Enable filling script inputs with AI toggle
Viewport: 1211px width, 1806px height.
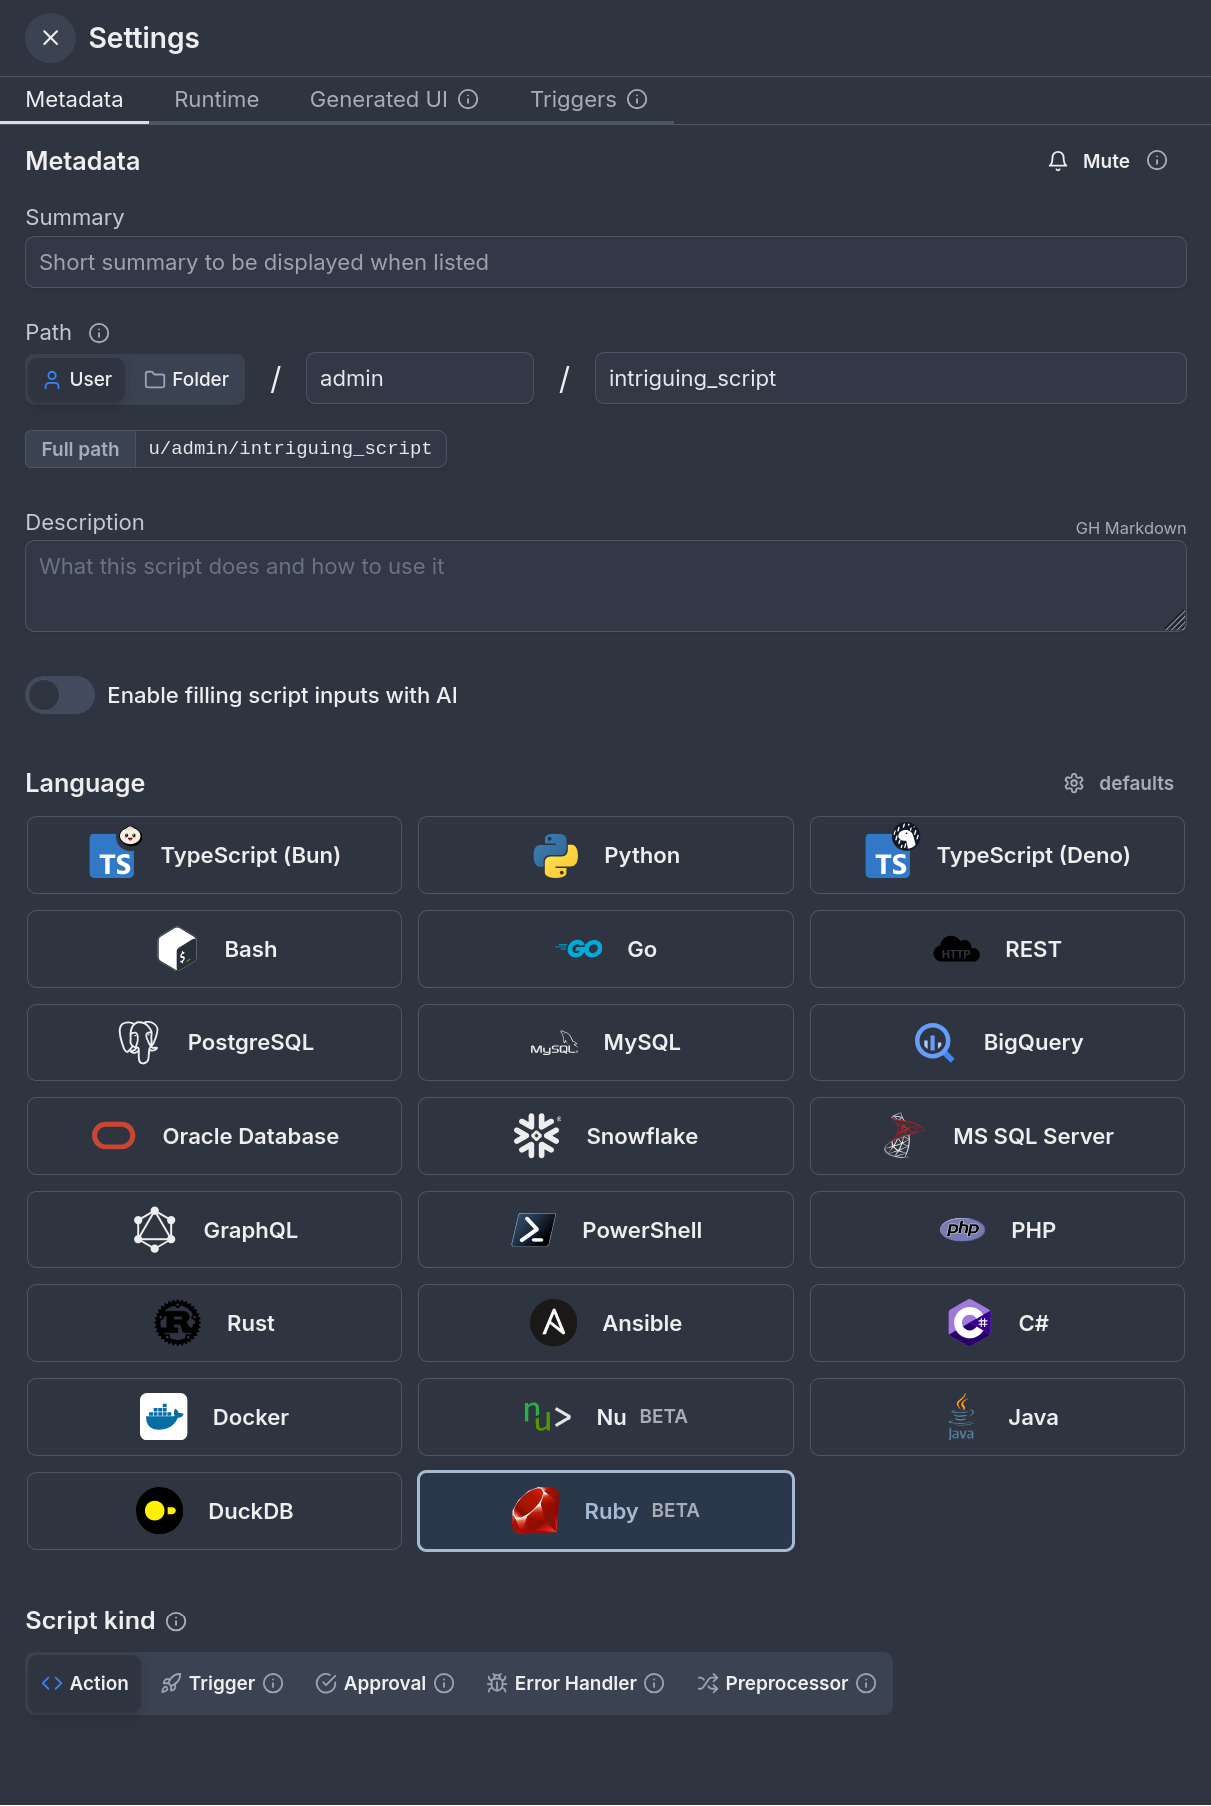(60, 695)
